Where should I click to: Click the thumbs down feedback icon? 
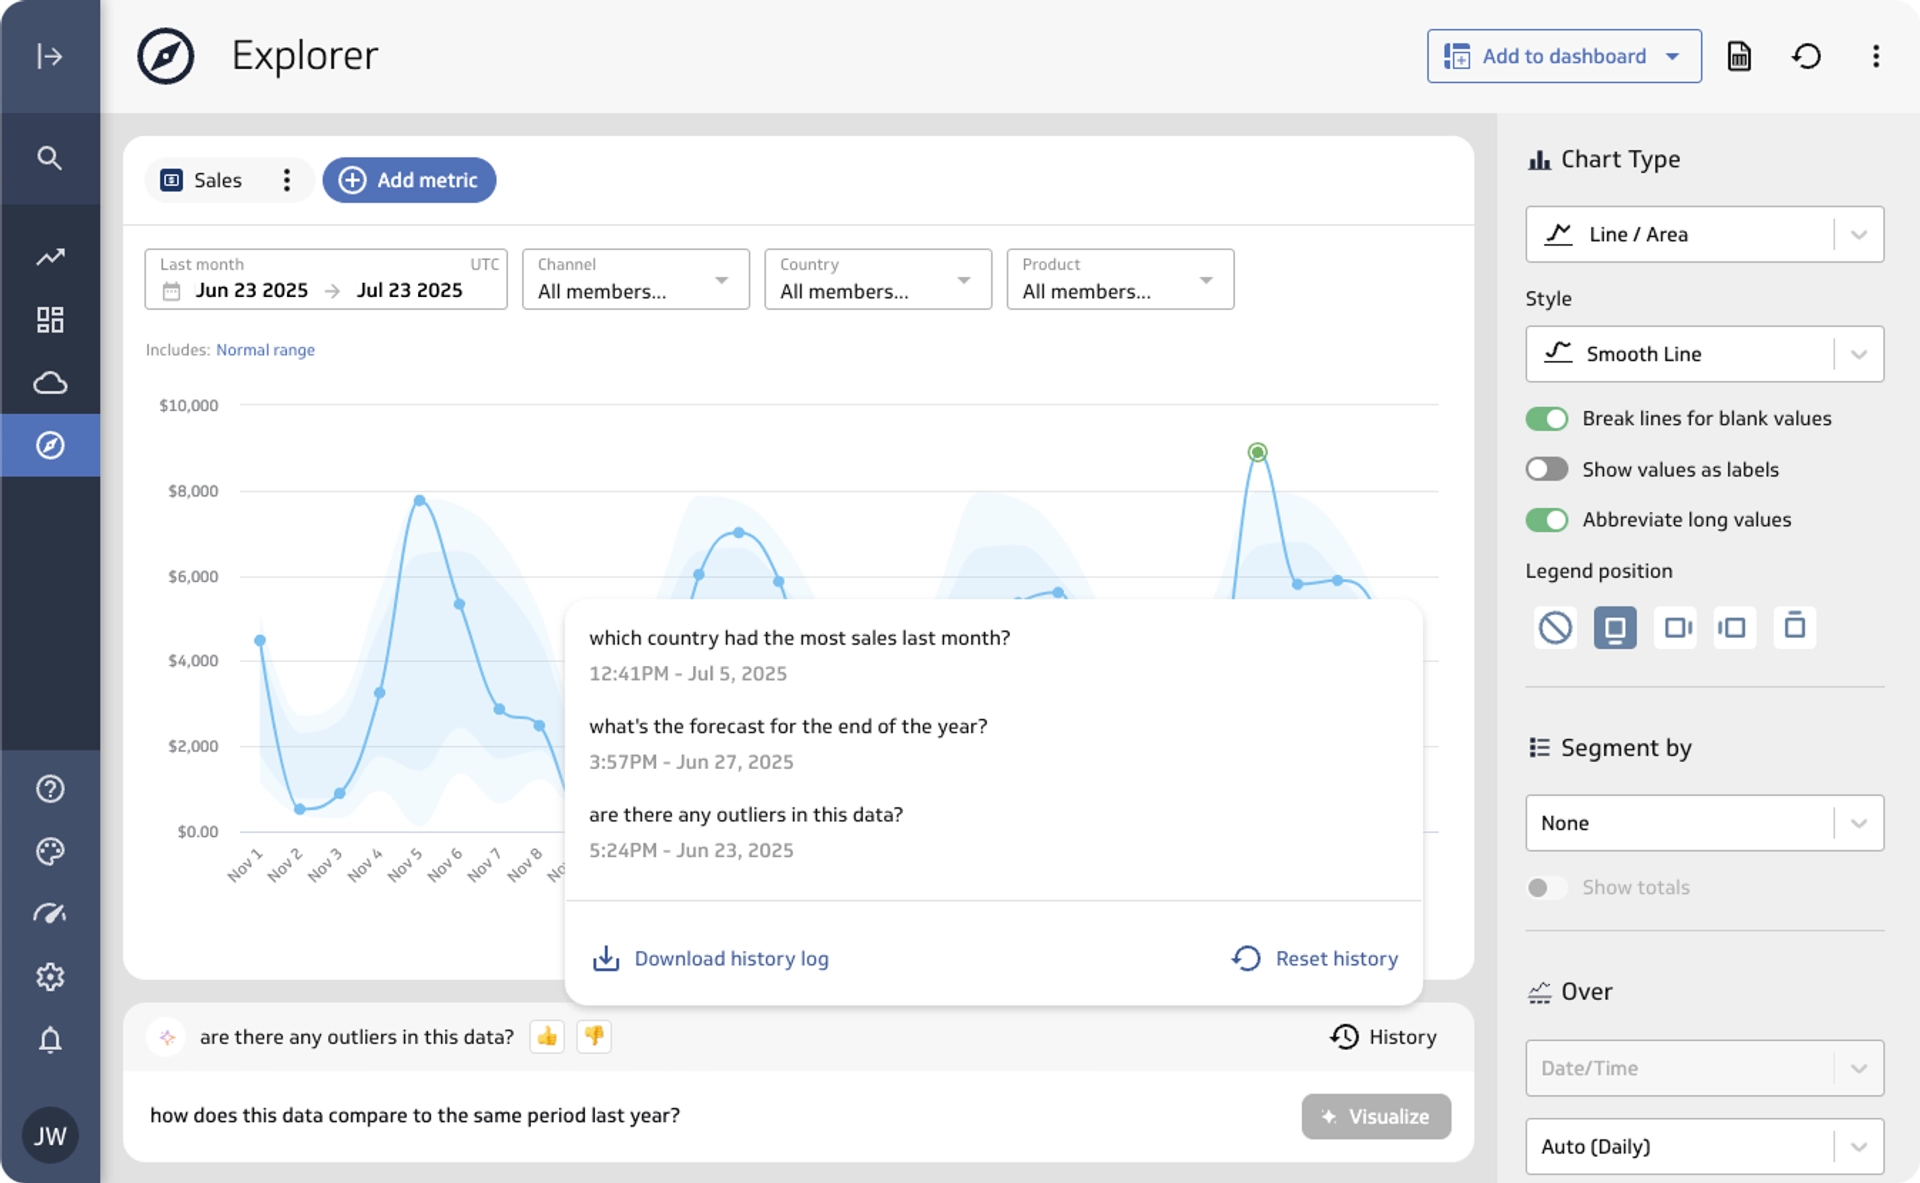[594, 1037]
